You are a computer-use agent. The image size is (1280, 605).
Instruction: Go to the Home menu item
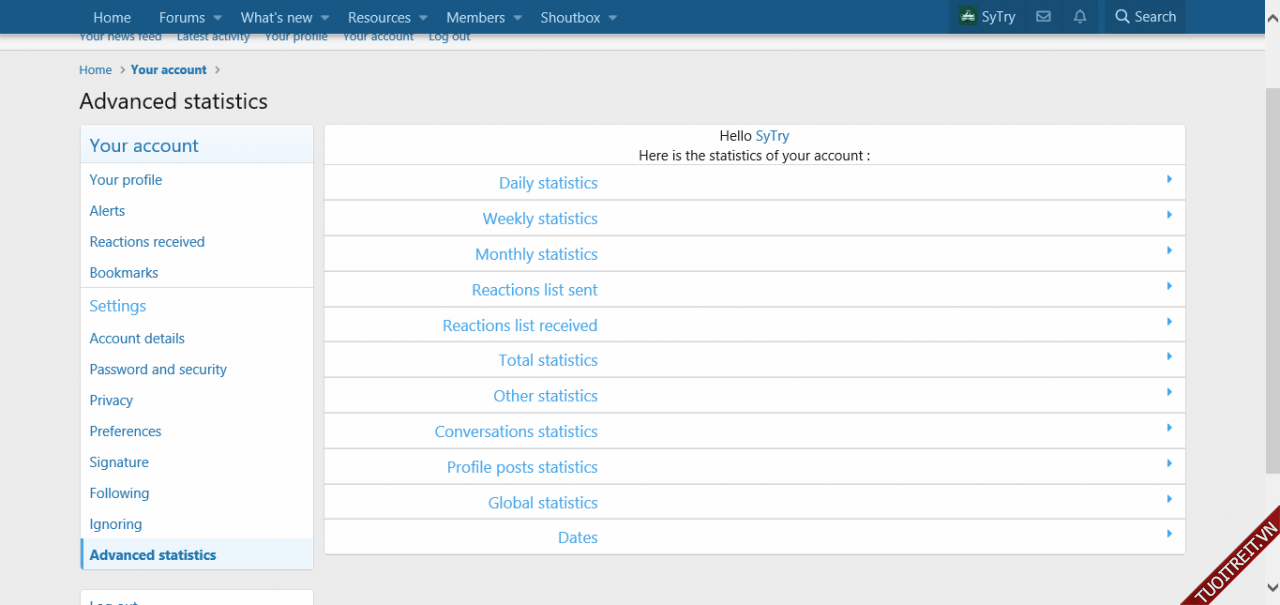(x=112, y=17)
